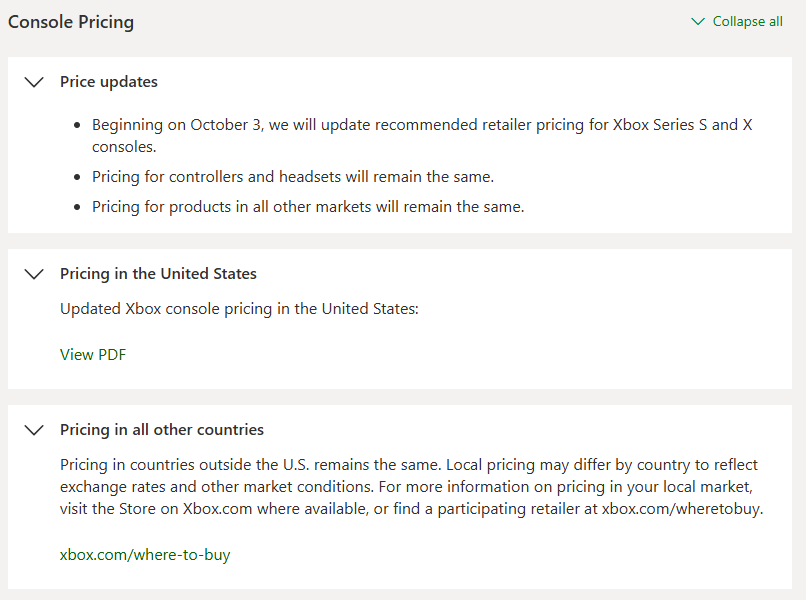Click the inline xbox.com/wheretobuy text in paragraph

click(682, 509)
